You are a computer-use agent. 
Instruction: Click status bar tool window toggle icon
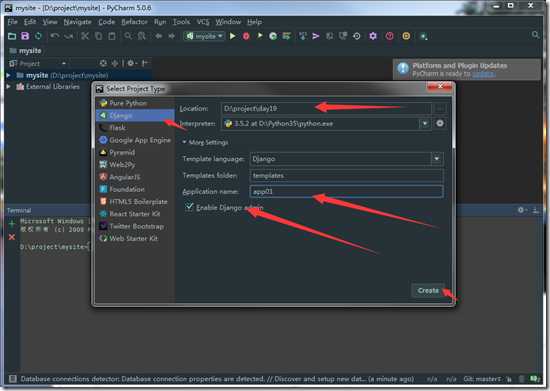tap(13, 379)
